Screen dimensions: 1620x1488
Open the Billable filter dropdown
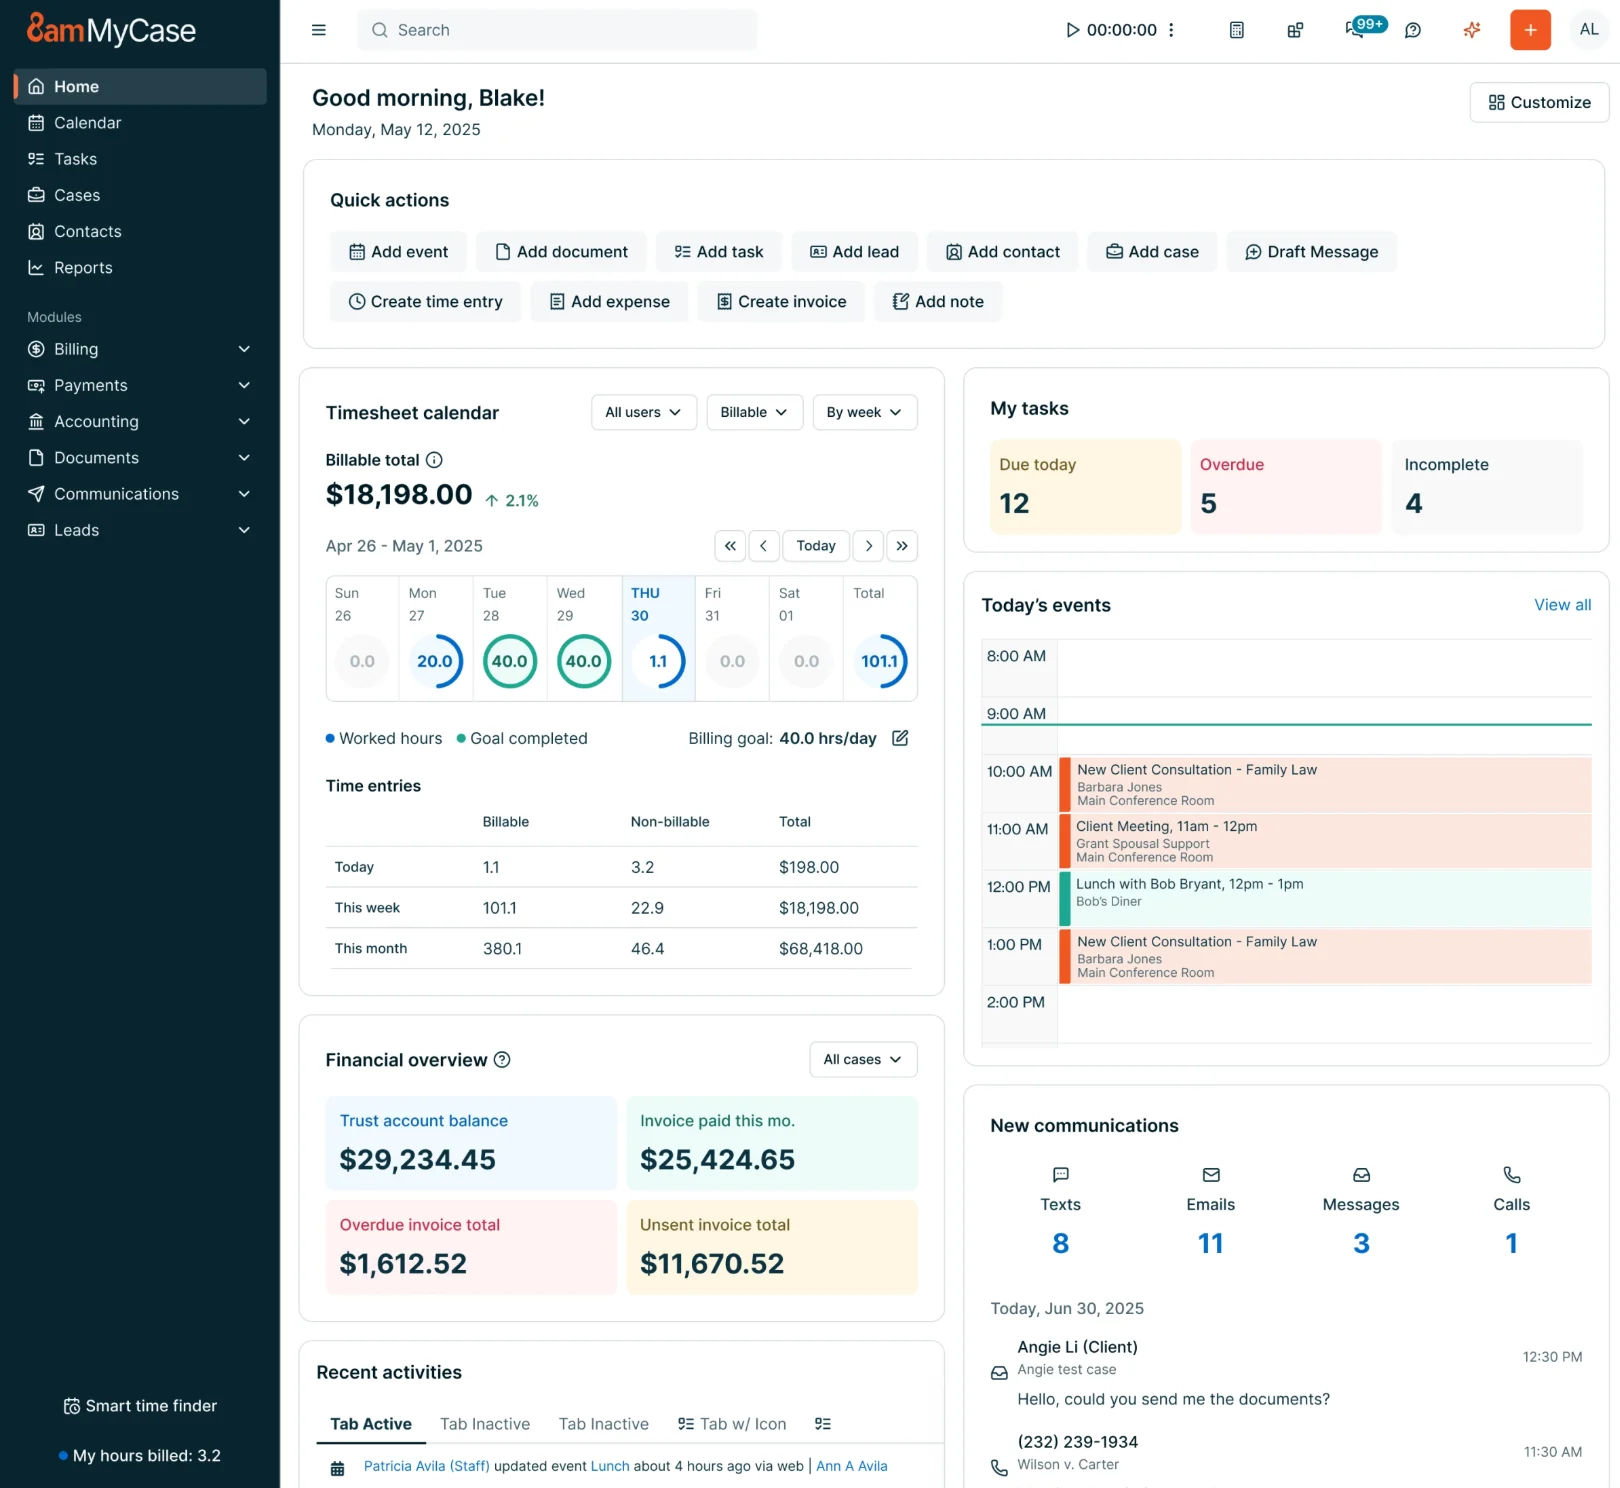754,412
